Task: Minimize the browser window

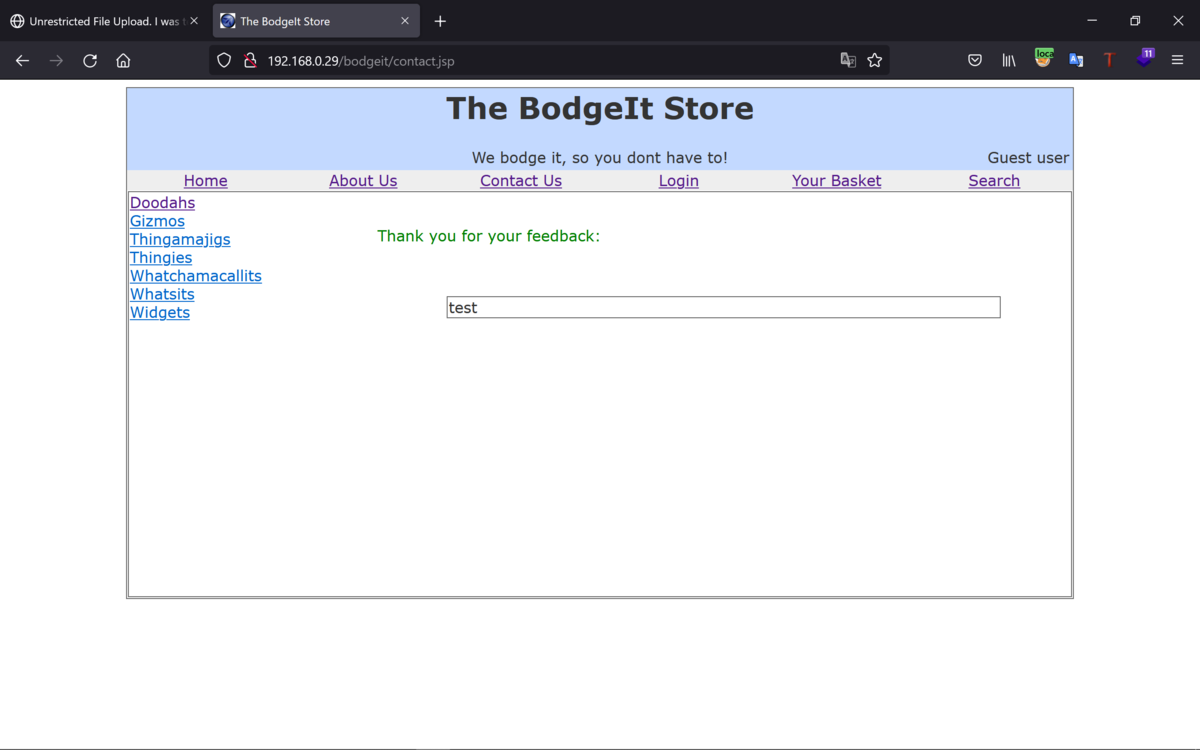Action: 1092,21
